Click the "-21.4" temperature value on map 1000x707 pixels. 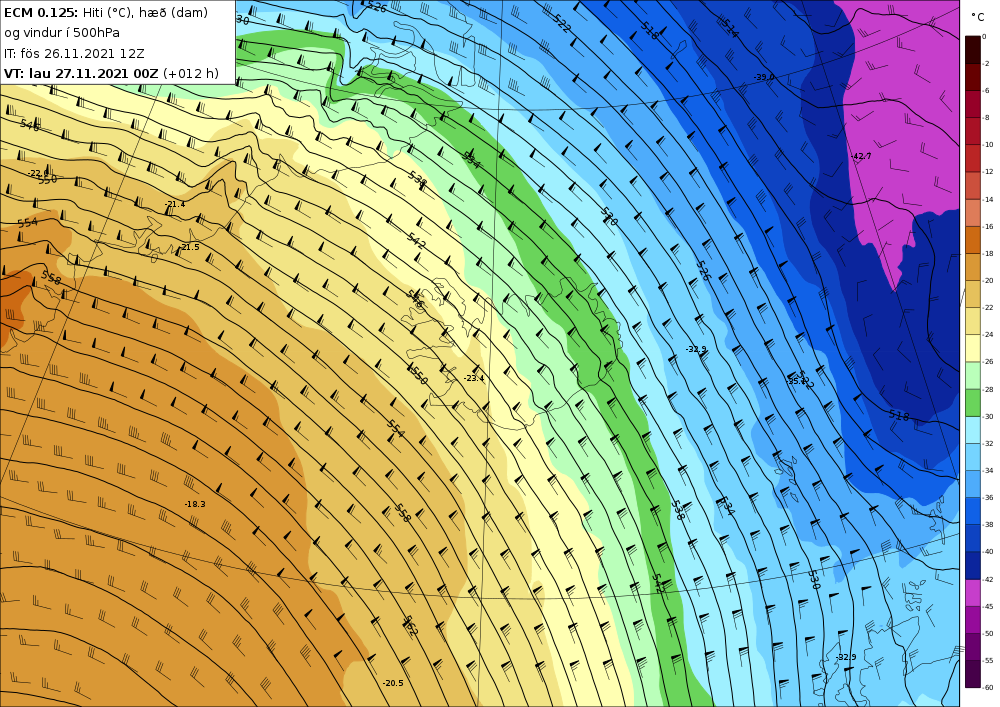click(175, 205)
